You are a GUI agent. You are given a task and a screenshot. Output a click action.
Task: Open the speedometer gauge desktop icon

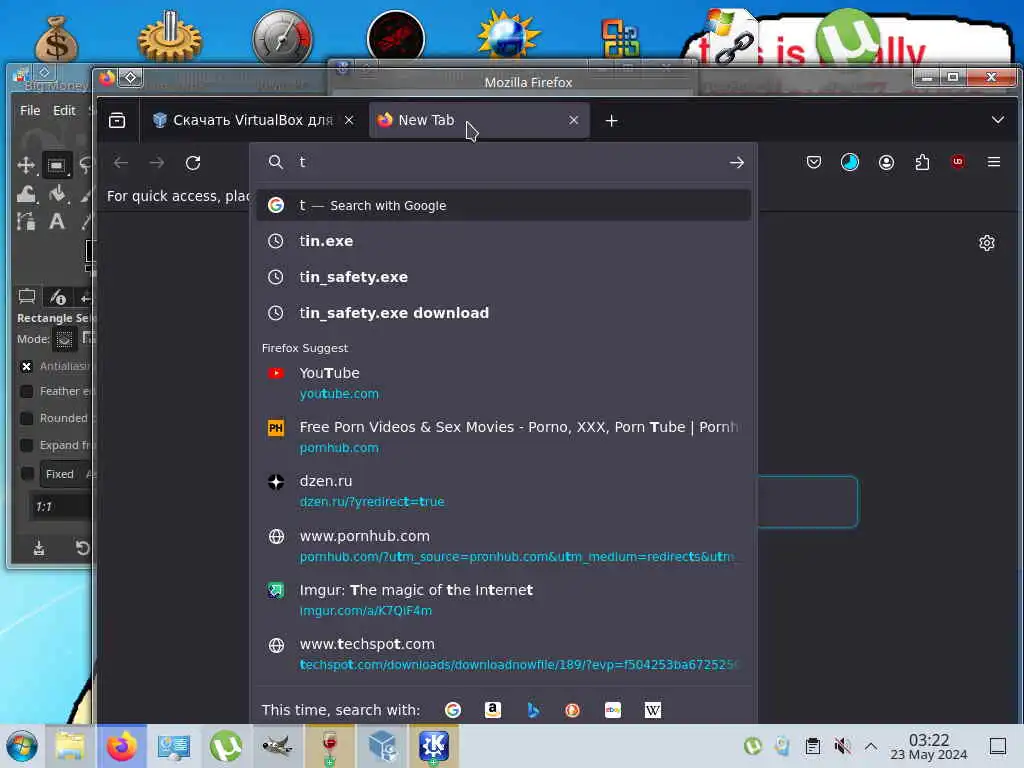pos(282,37)
